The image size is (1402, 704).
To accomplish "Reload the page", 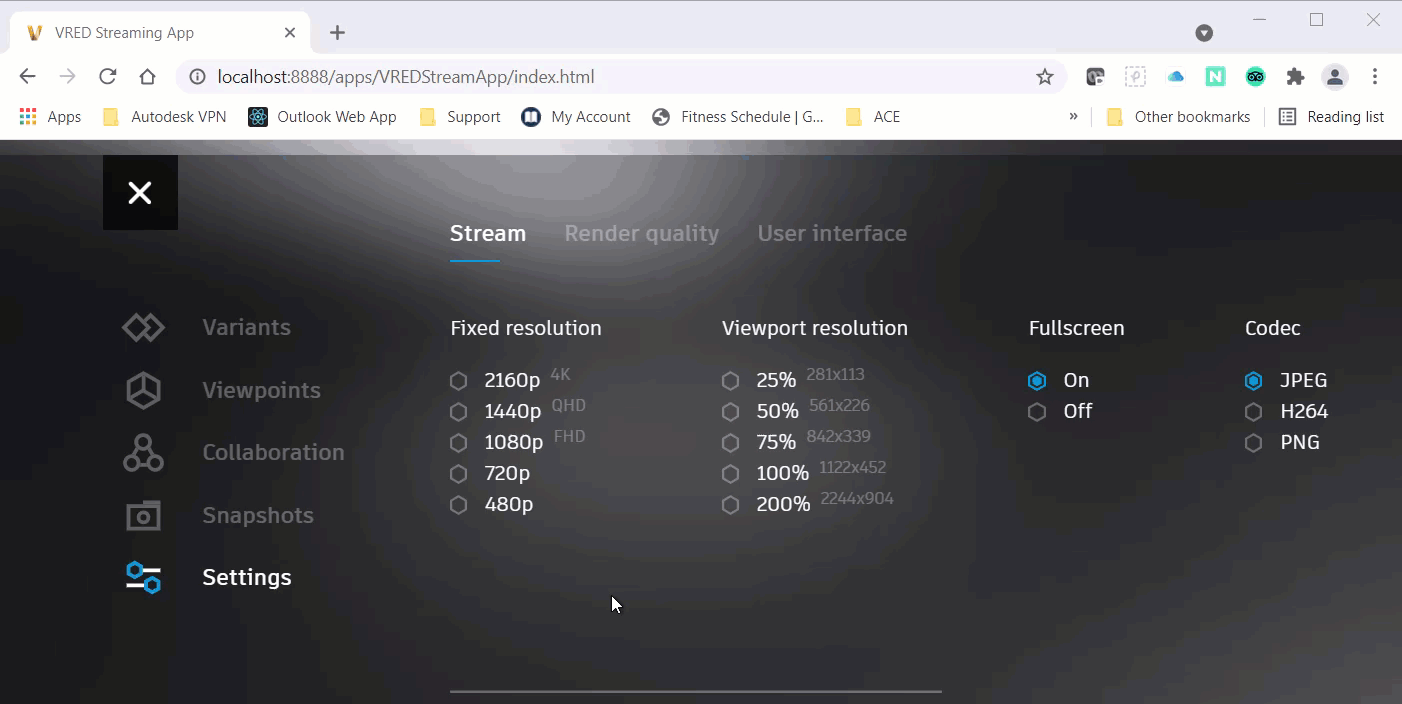I will [108, 77].
